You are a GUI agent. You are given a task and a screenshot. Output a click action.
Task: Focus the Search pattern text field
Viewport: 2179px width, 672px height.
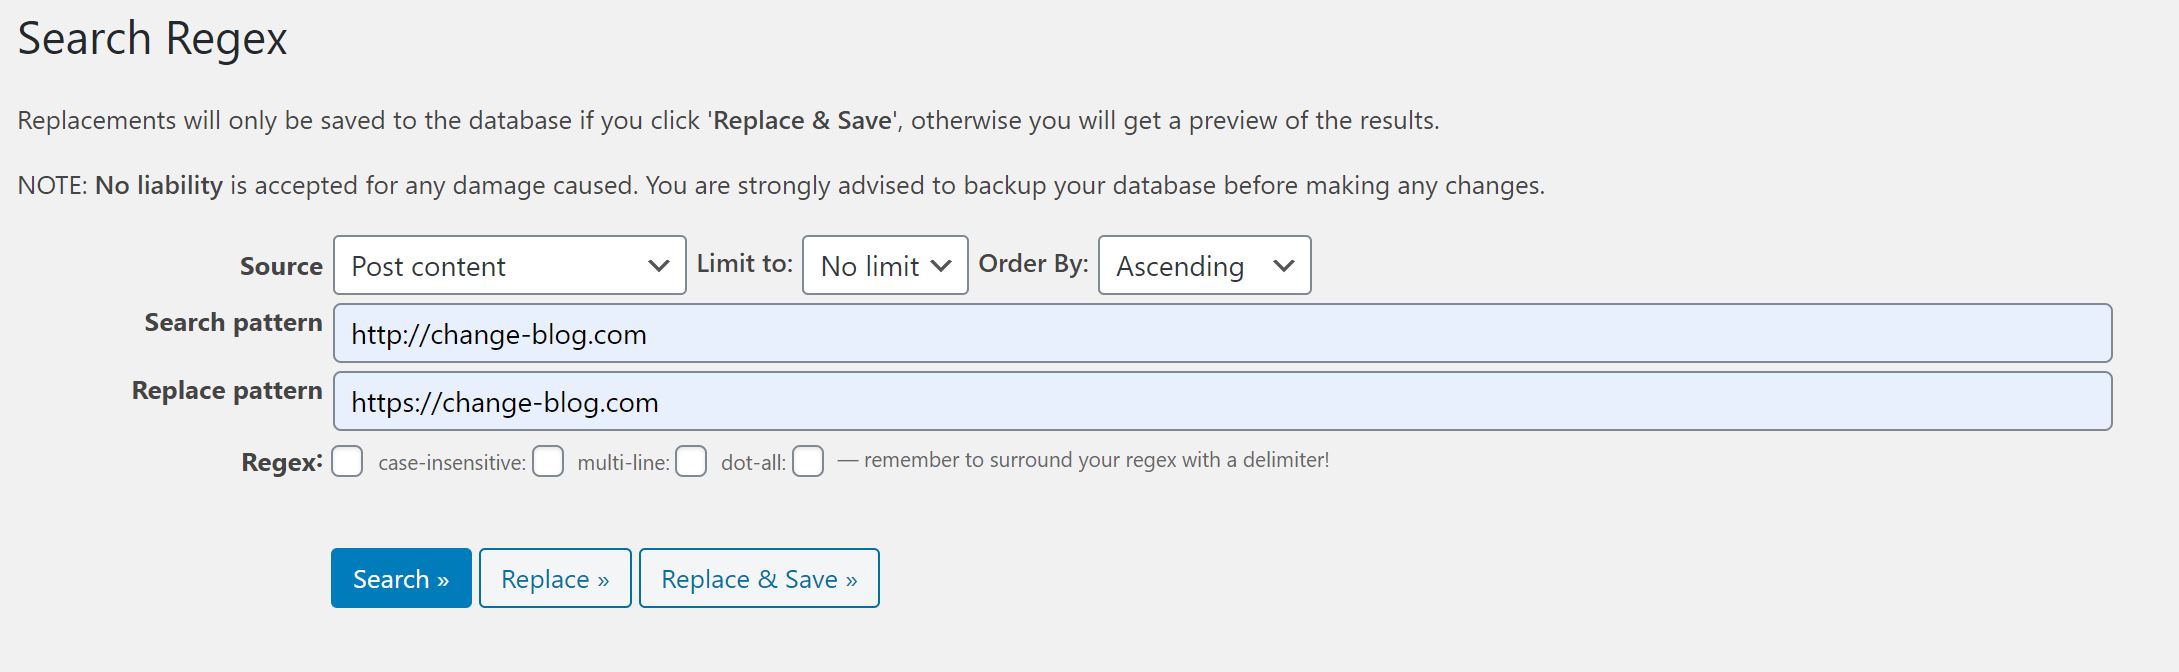(x=1222, y=333)
